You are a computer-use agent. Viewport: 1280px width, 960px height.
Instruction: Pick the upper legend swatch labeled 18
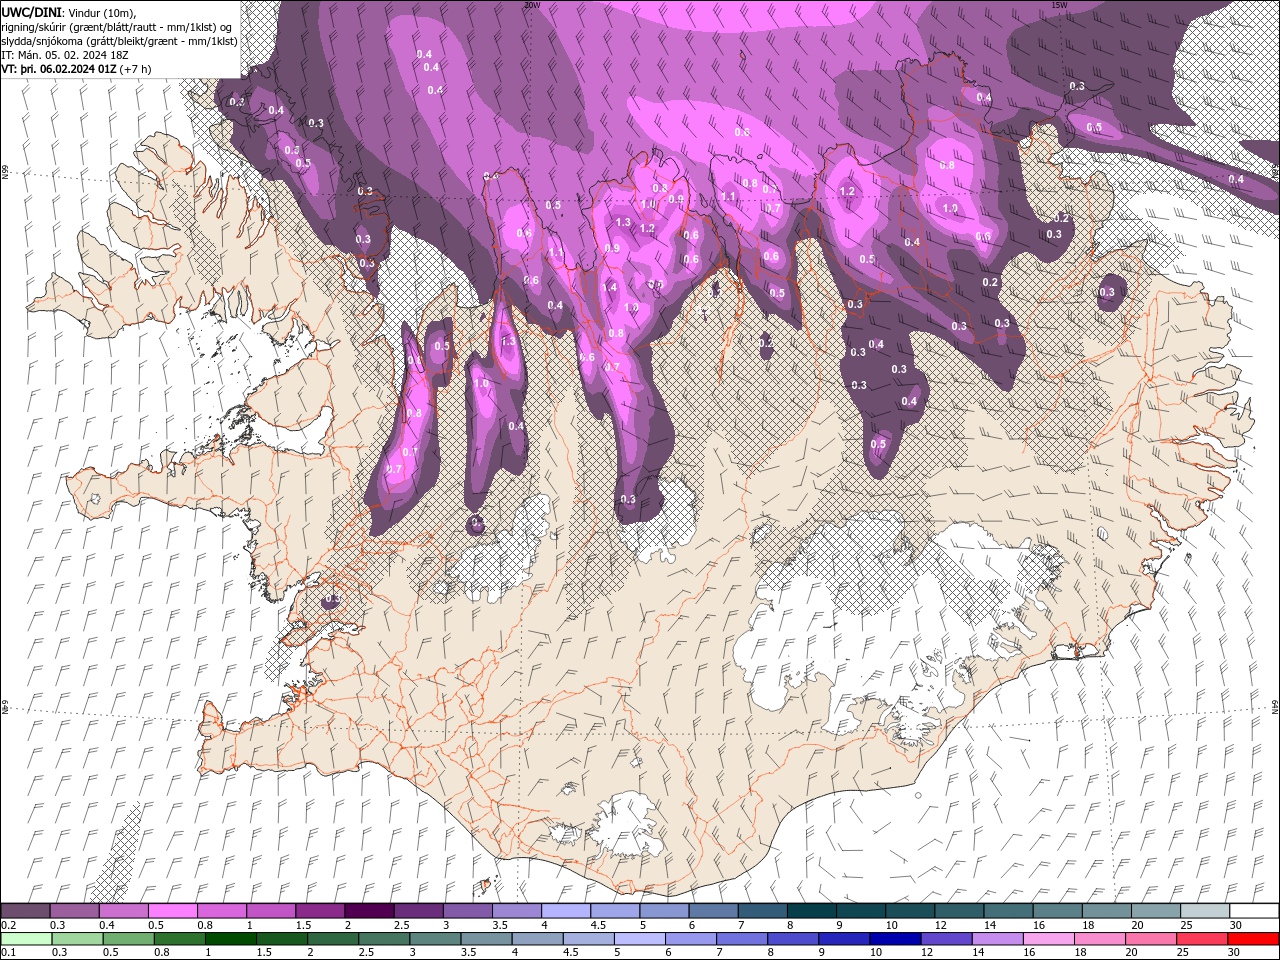(1106, 911)
